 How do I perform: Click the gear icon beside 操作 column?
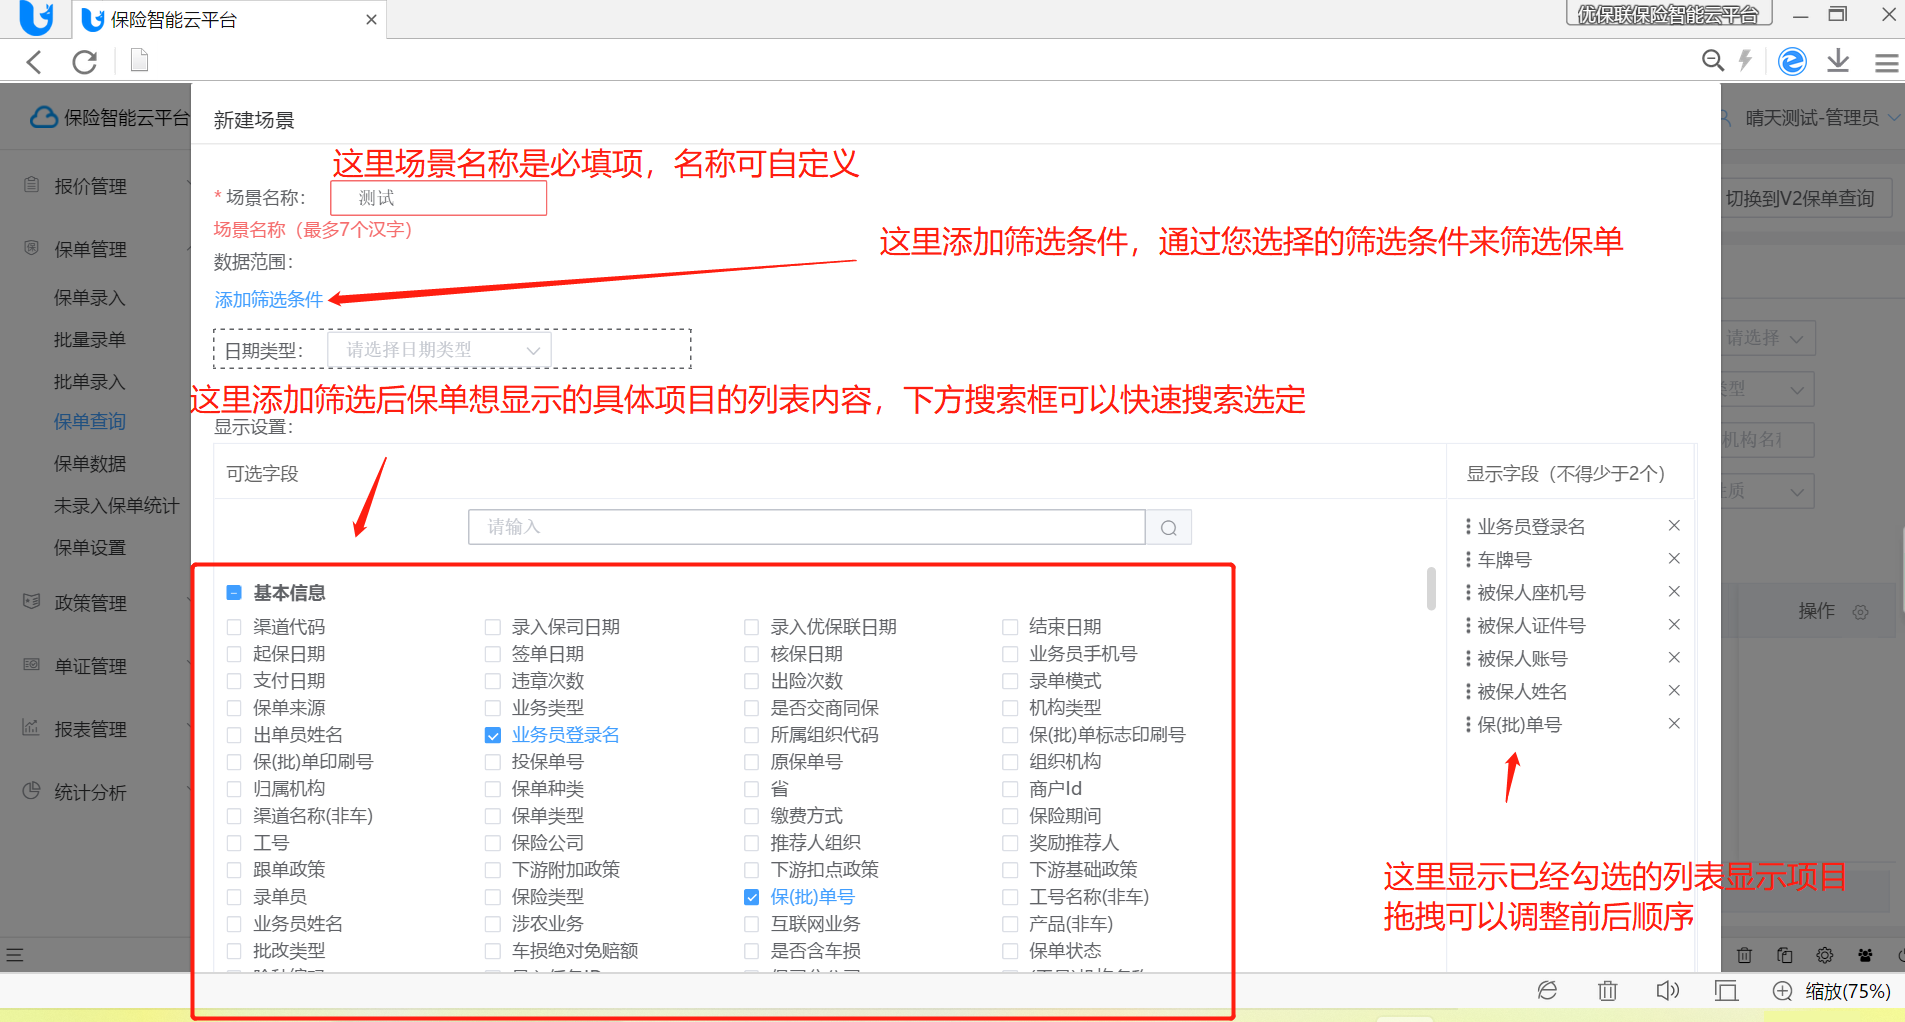[1860, 612]
